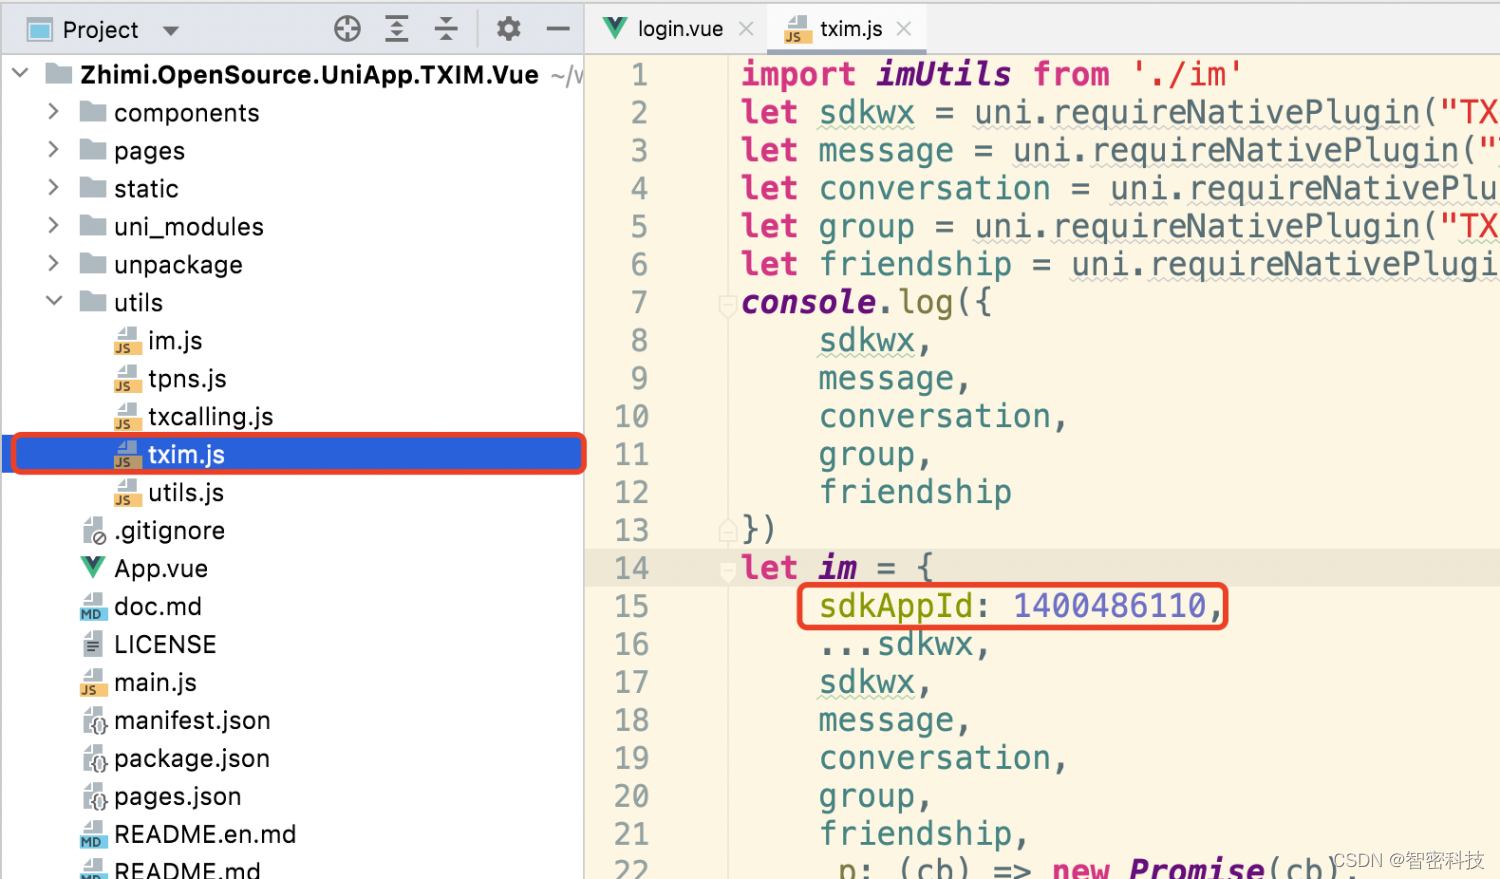Expand the components folder
1500x879 pixels.
coord(54,111)
